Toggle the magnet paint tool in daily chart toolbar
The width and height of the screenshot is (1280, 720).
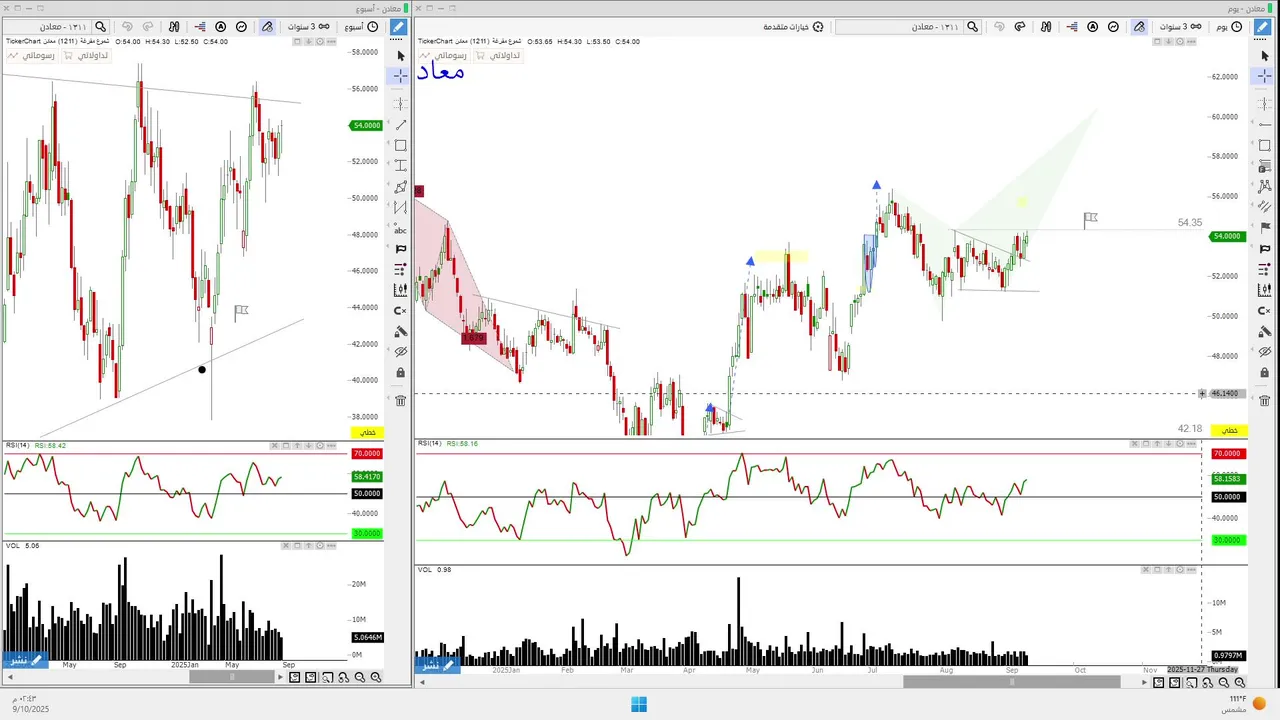coord(1139,27)
